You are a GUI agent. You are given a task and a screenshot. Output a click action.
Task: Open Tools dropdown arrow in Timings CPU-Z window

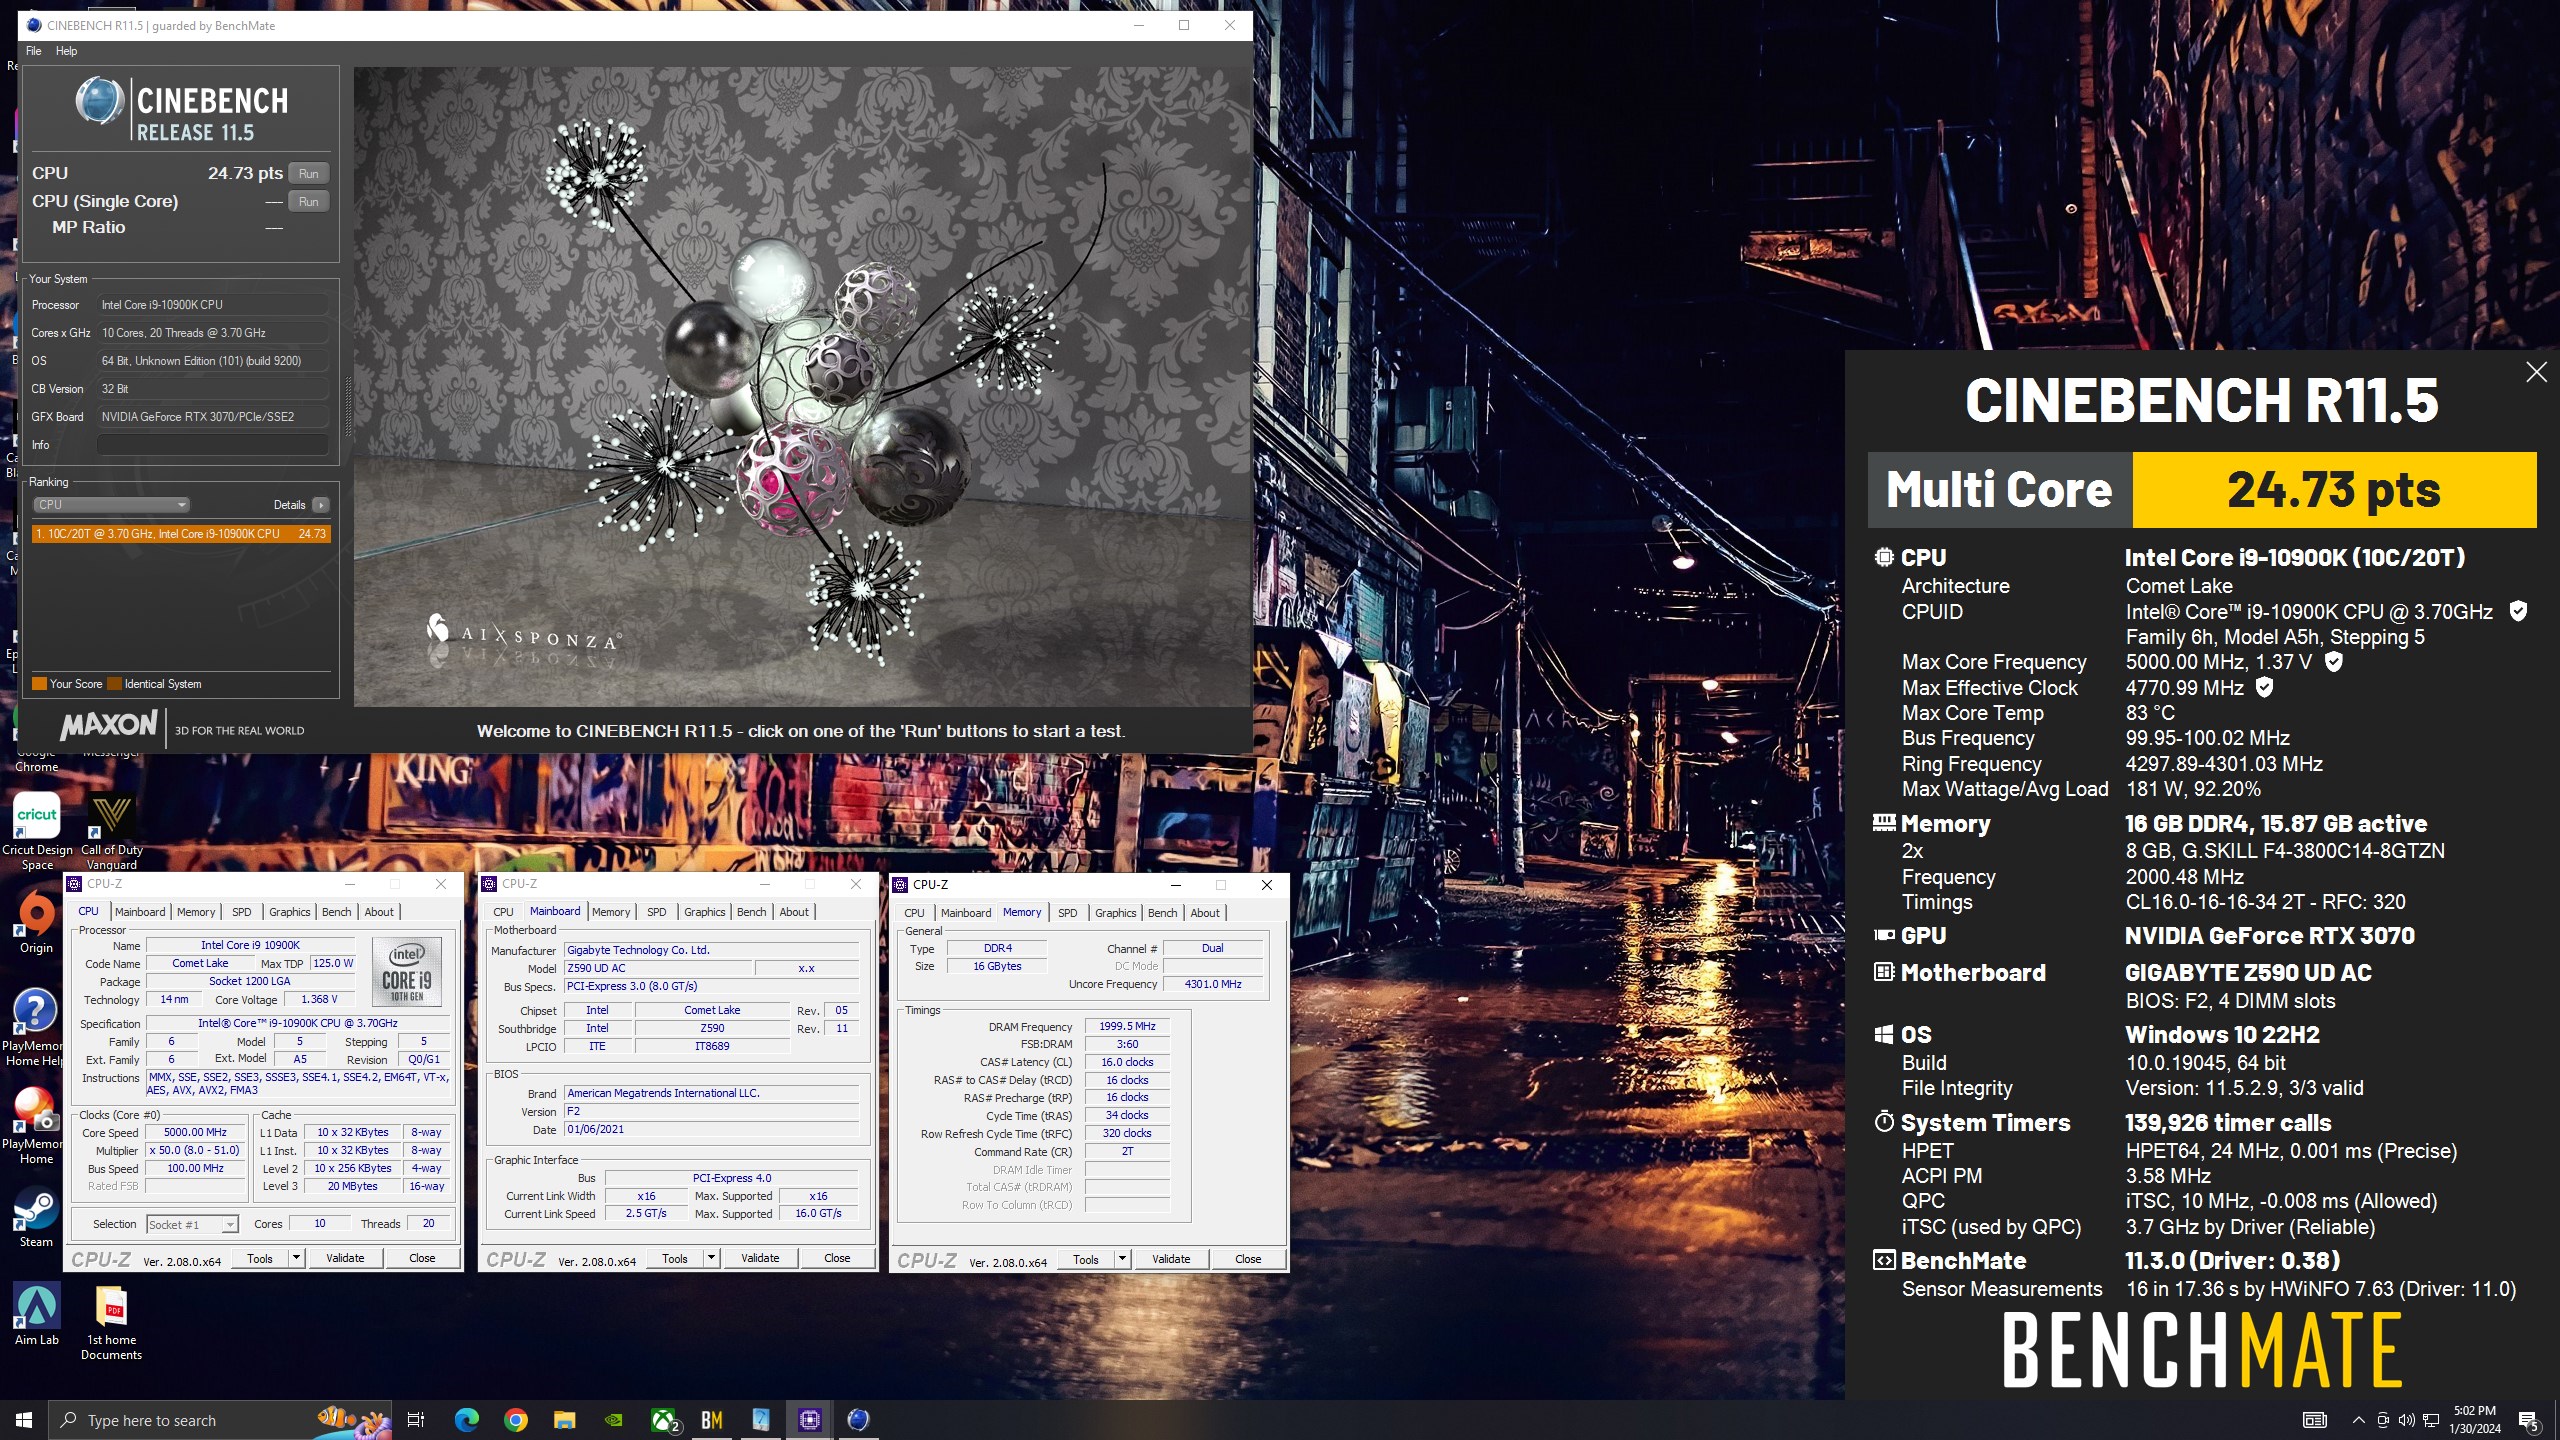click(x=1122, y=1259)
